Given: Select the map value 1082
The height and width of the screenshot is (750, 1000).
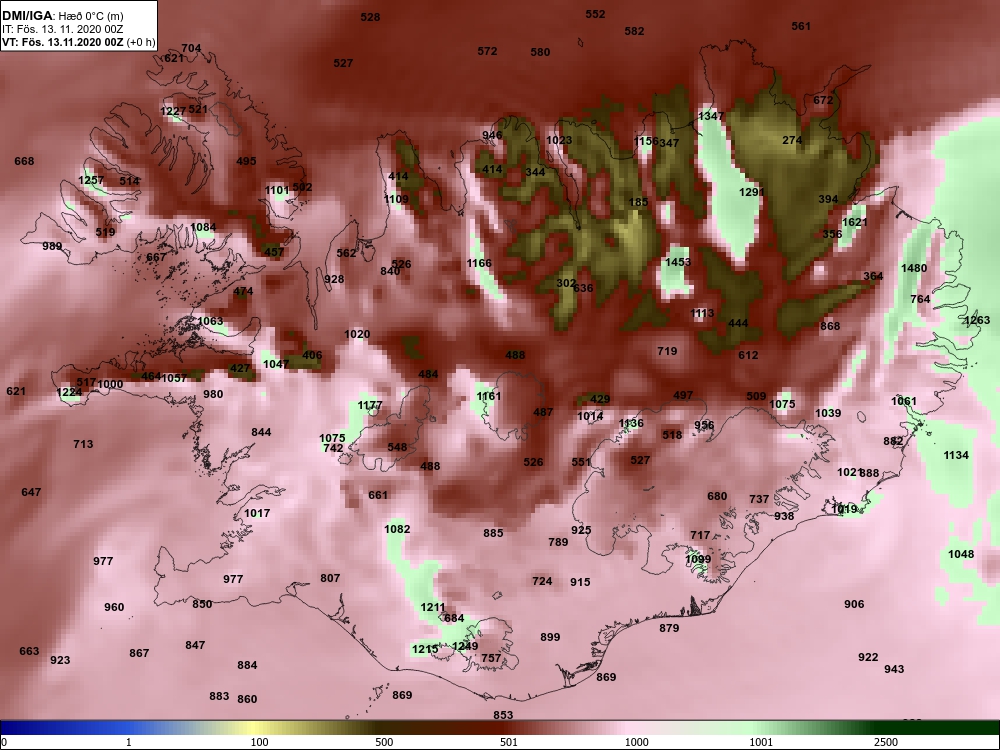Looking at the screenshot, I should pos(397,529).
